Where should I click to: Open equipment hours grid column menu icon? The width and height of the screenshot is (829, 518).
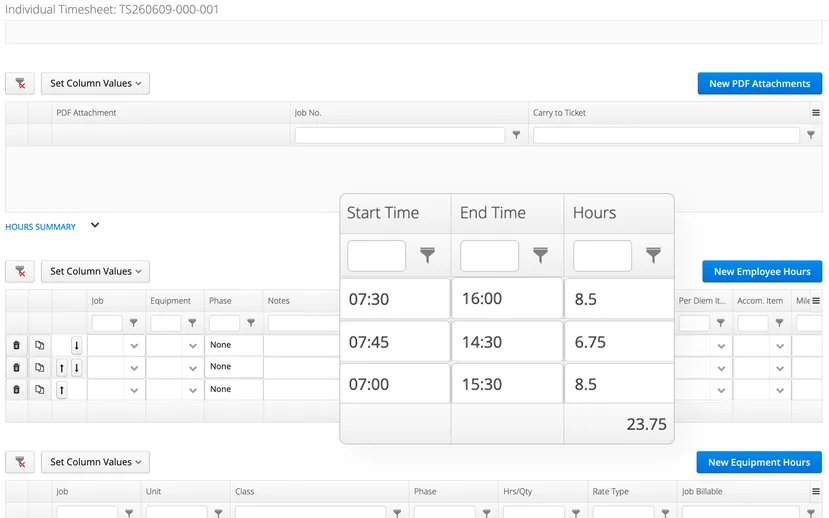click(x=816, y=492)
